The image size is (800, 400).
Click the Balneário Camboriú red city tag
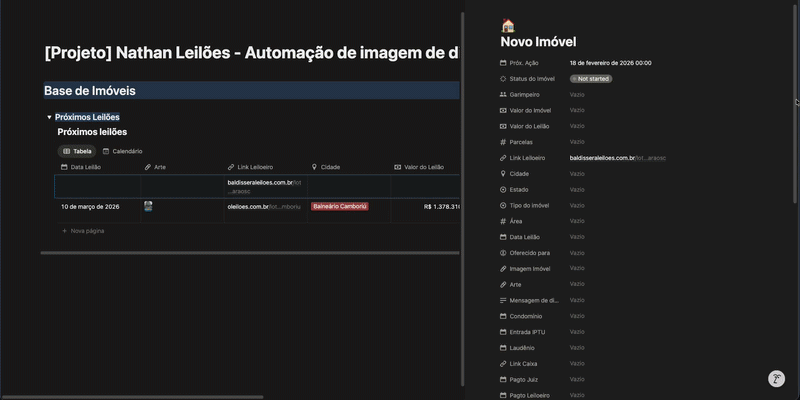(x=340, y=206)
